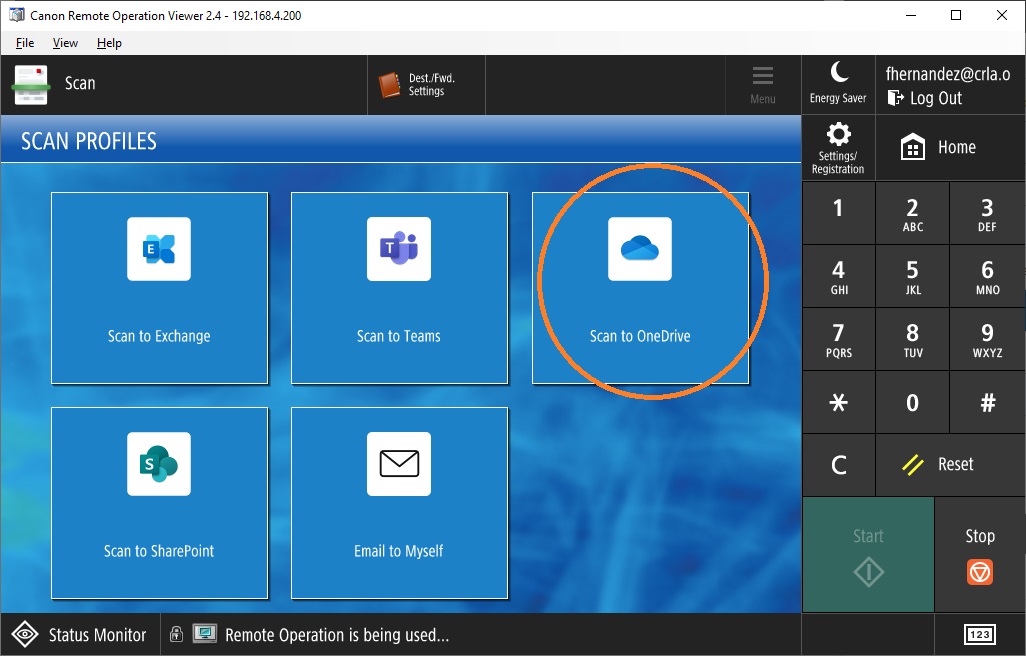Open Dest./Fwd. Settings address book
Image resolution: width=1026 pixels, height=656 pixels.
[x=426, y=85]
